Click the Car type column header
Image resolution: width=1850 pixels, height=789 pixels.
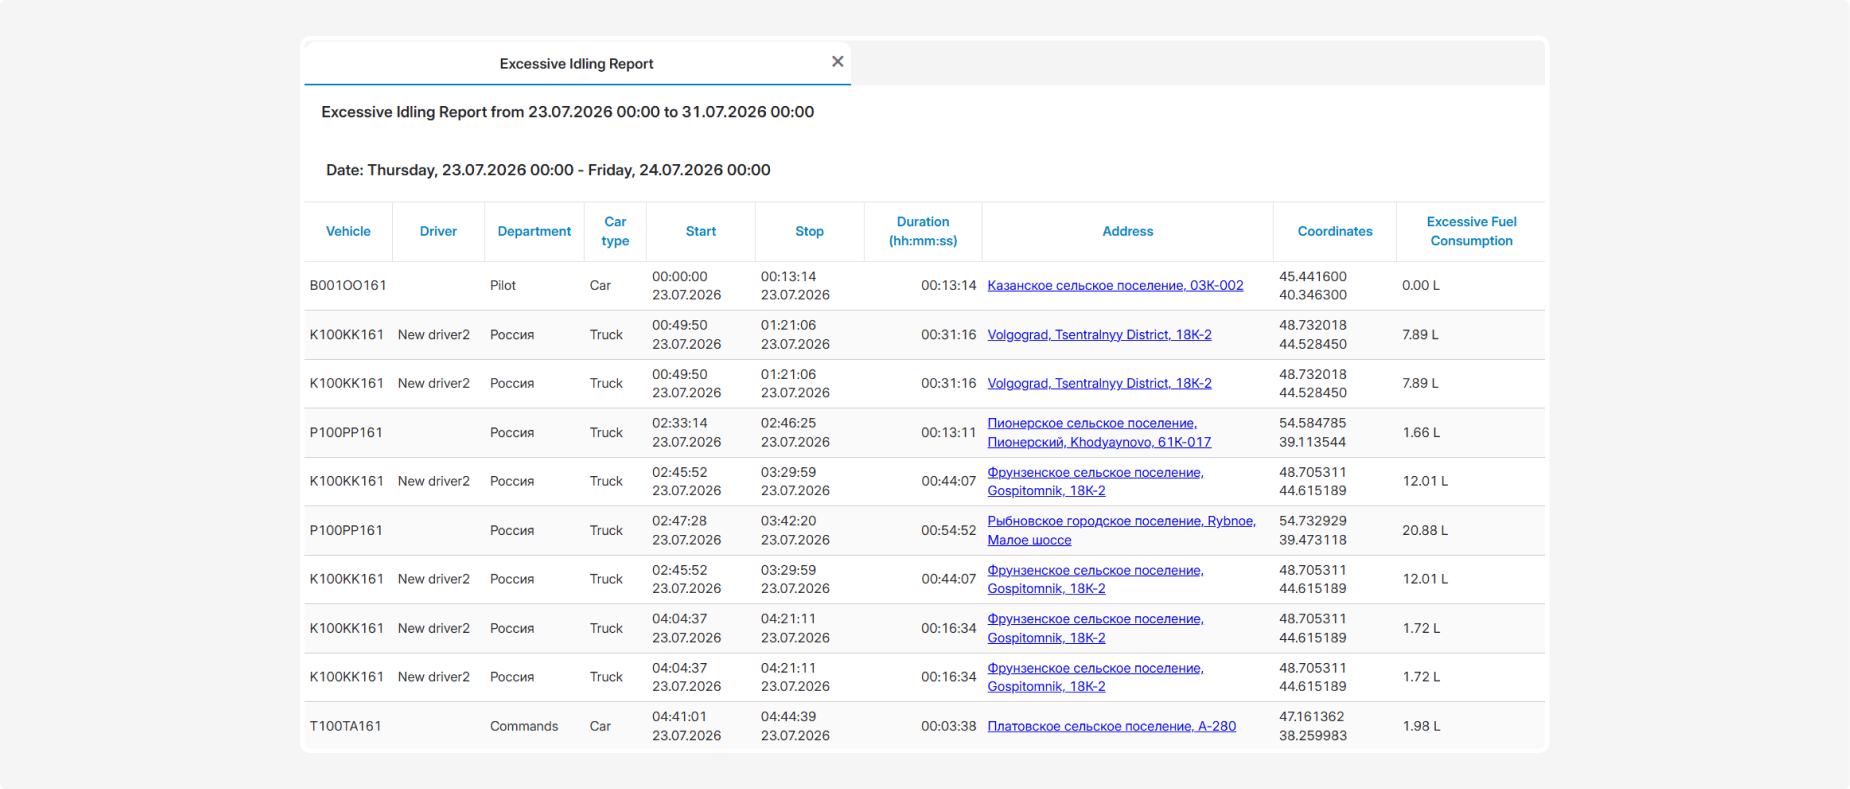pos(615,232)
